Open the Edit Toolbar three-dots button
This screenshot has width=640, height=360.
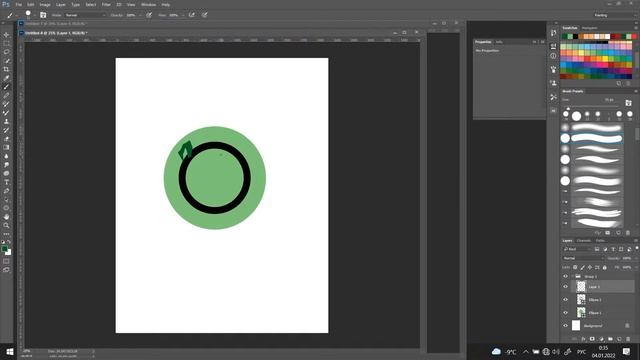[6, 234]
